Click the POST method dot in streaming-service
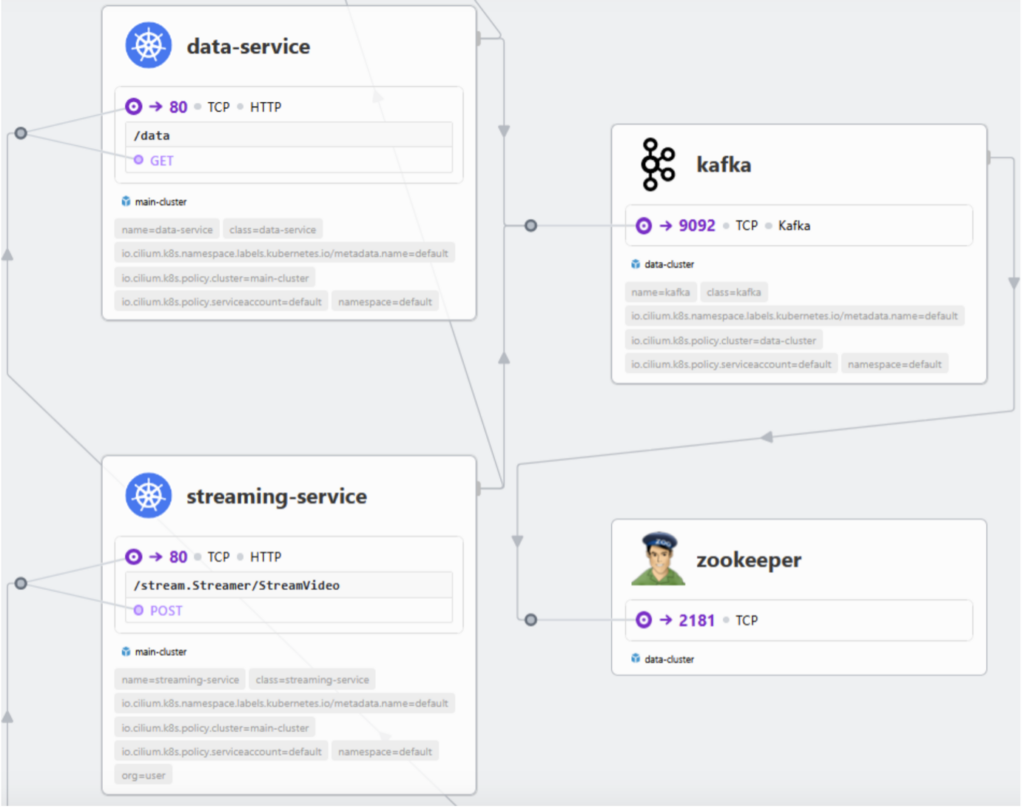The width and height of the screenshot is (1024, 809). [138, 611]
